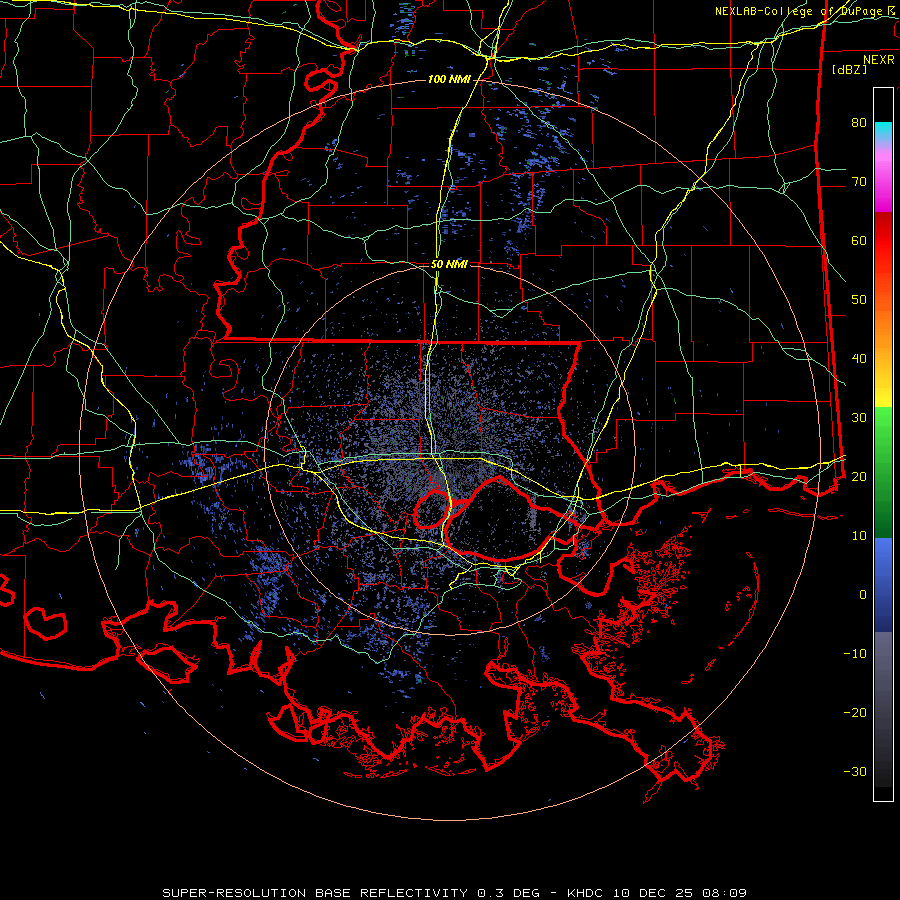The width and height of the screenshot is (900, 900).
Task: Click the "60" dBZ scale value
Action: [x=859, y=240]
